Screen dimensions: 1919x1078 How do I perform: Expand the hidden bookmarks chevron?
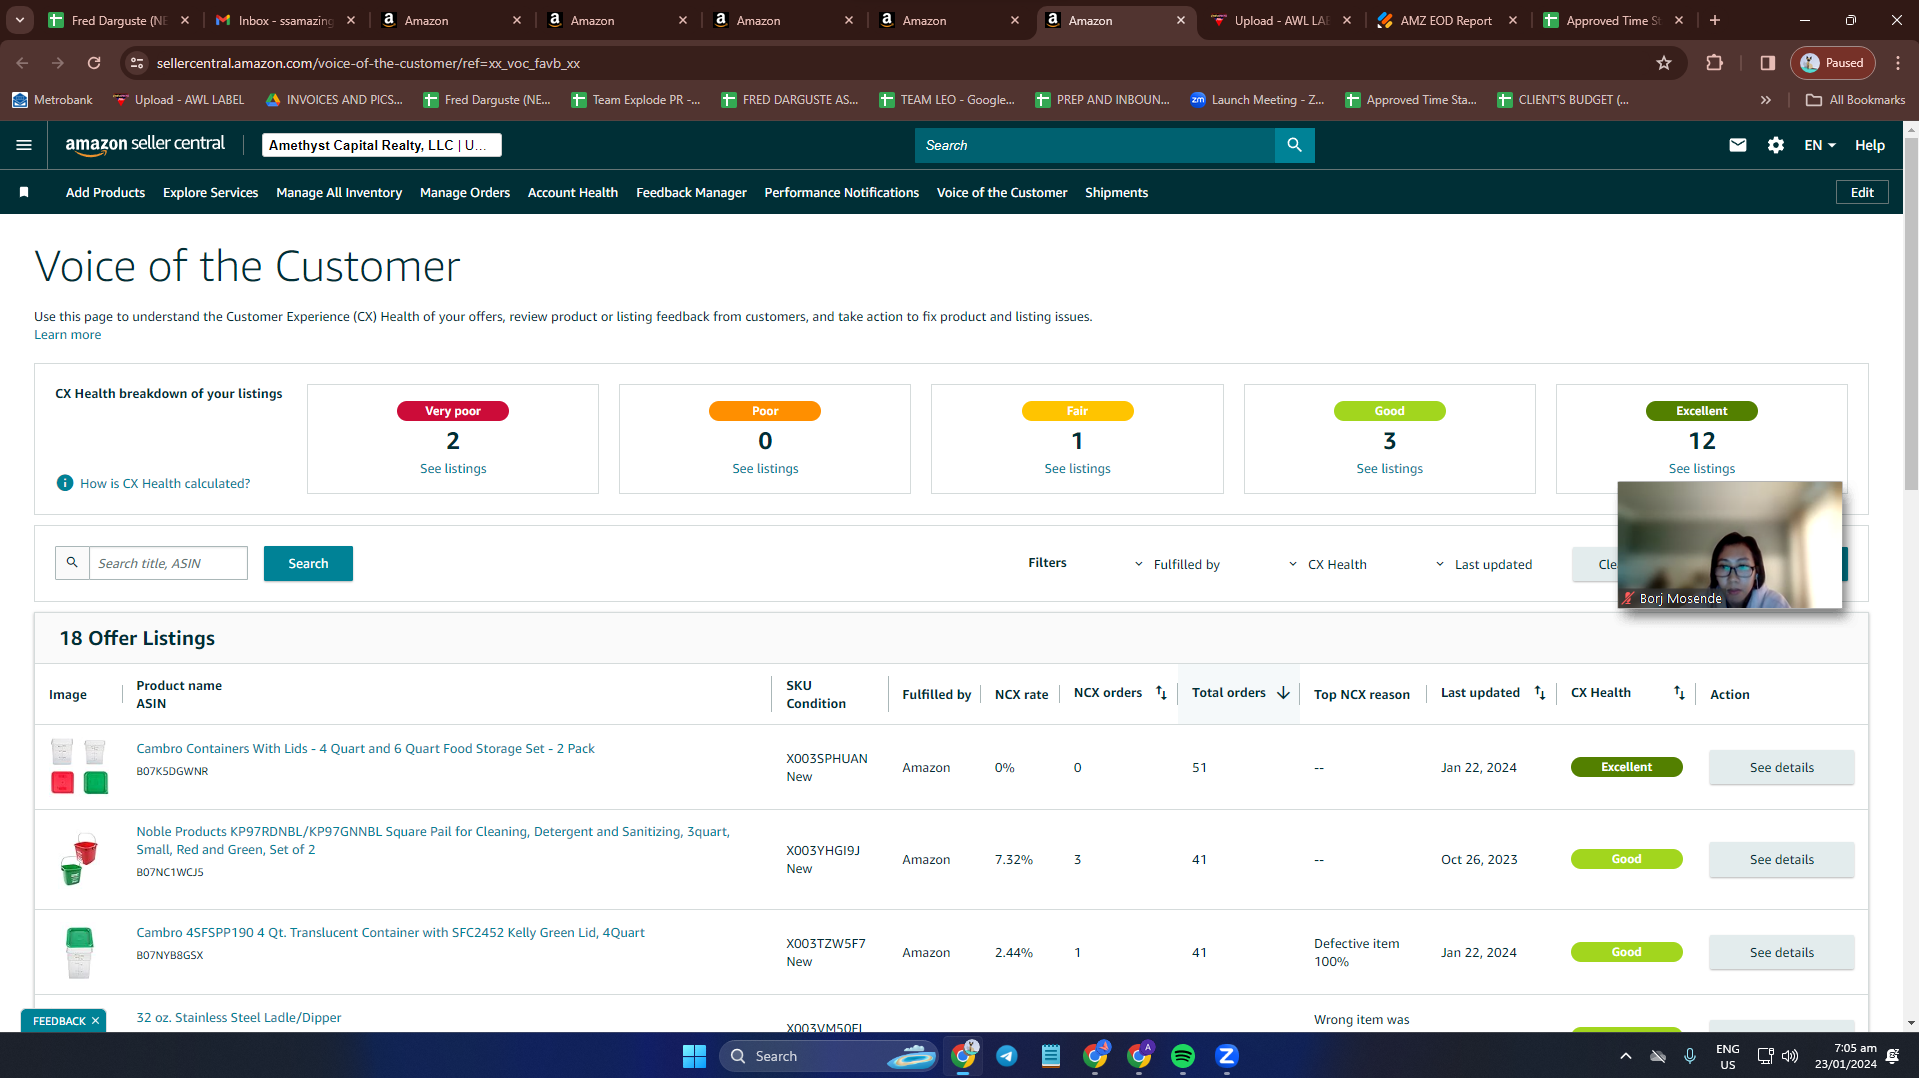coord(1766,100)
